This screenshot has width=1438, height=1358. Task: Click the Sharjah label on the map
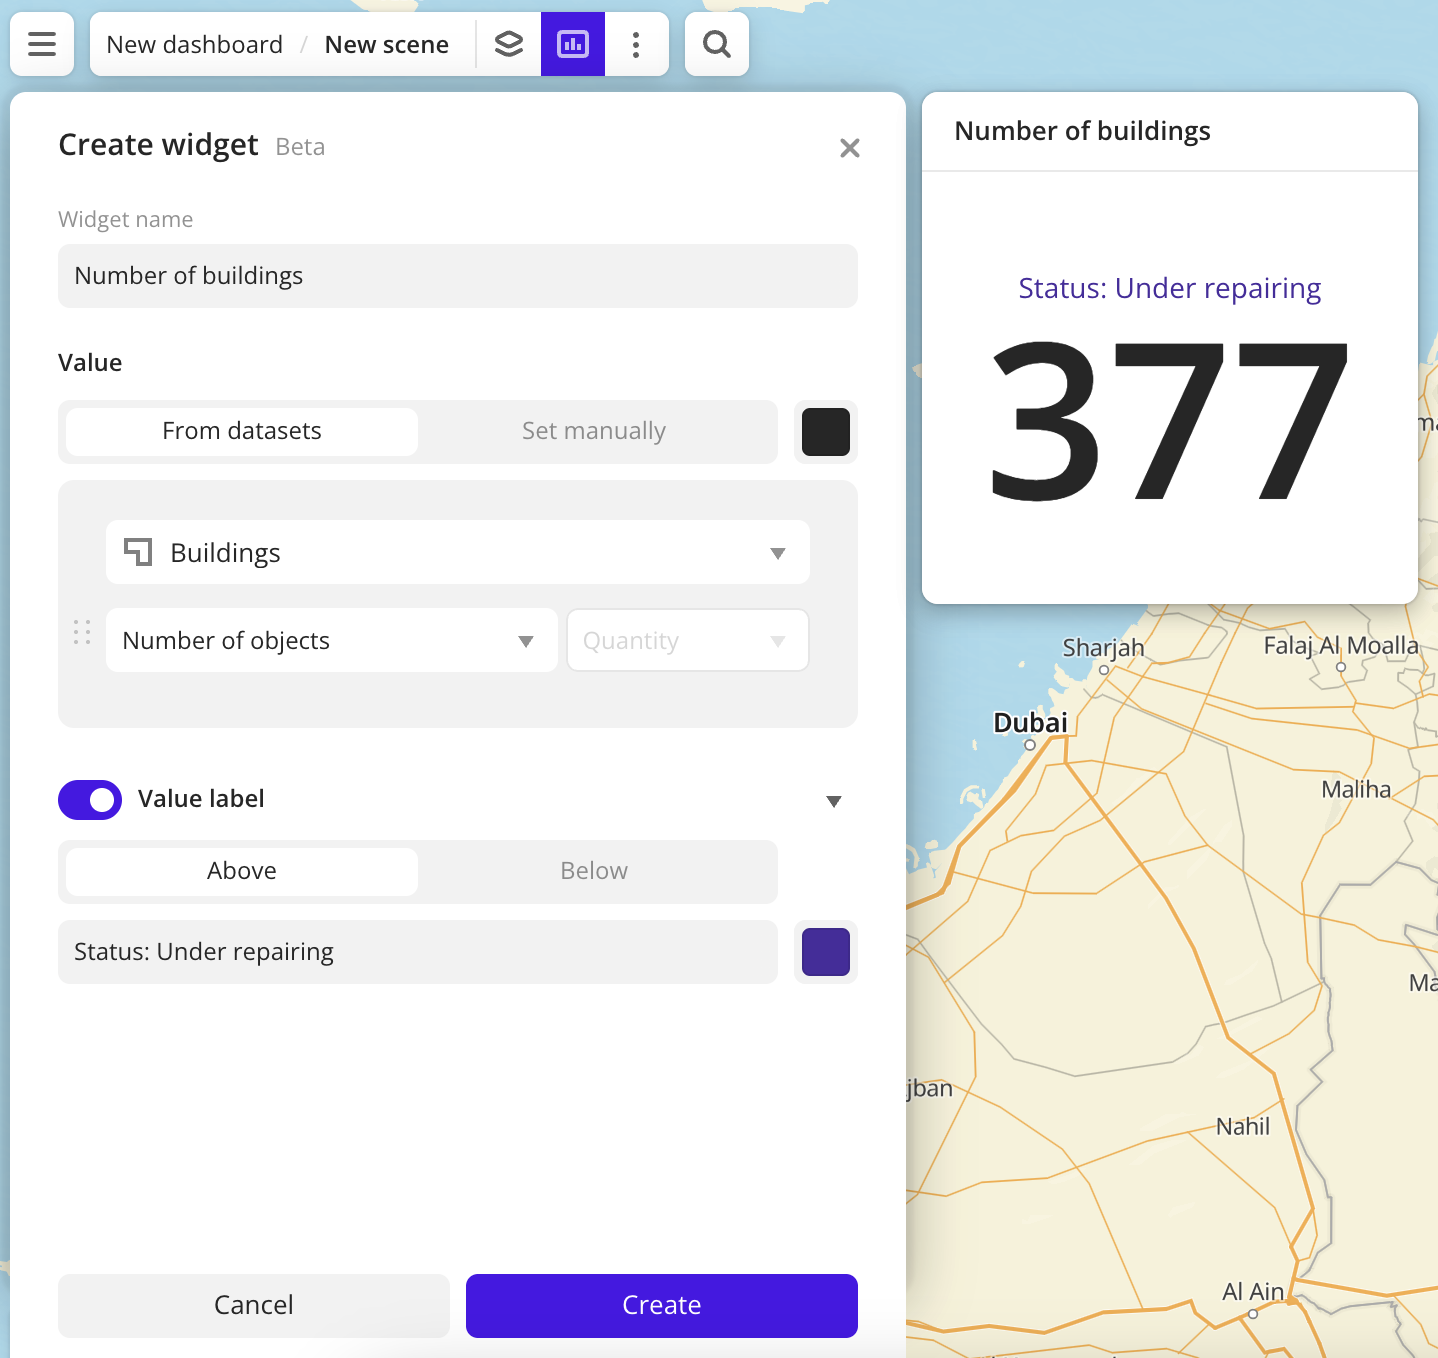pyautogui.click(x=1103, y=648)
